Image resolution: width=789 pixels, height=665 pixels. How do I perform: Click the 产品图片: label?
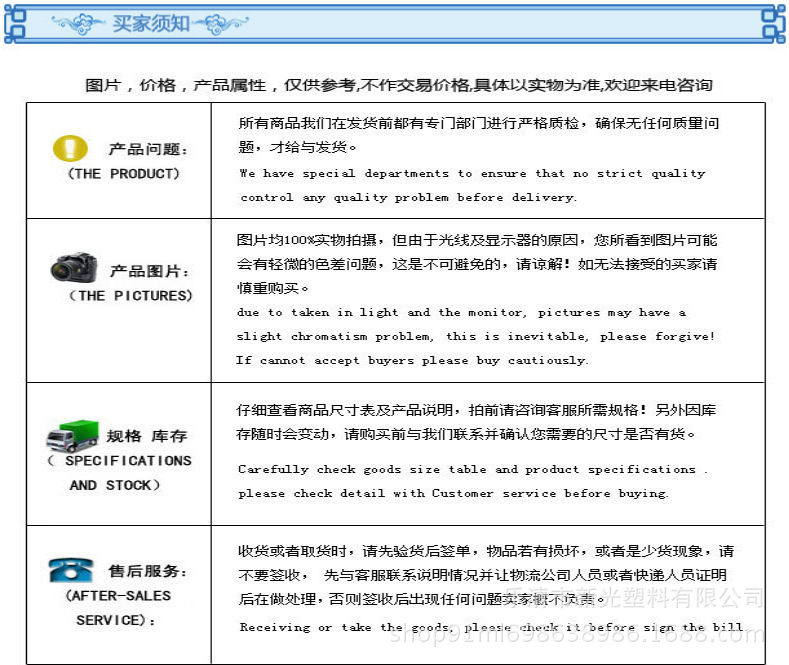click(149, 271)
